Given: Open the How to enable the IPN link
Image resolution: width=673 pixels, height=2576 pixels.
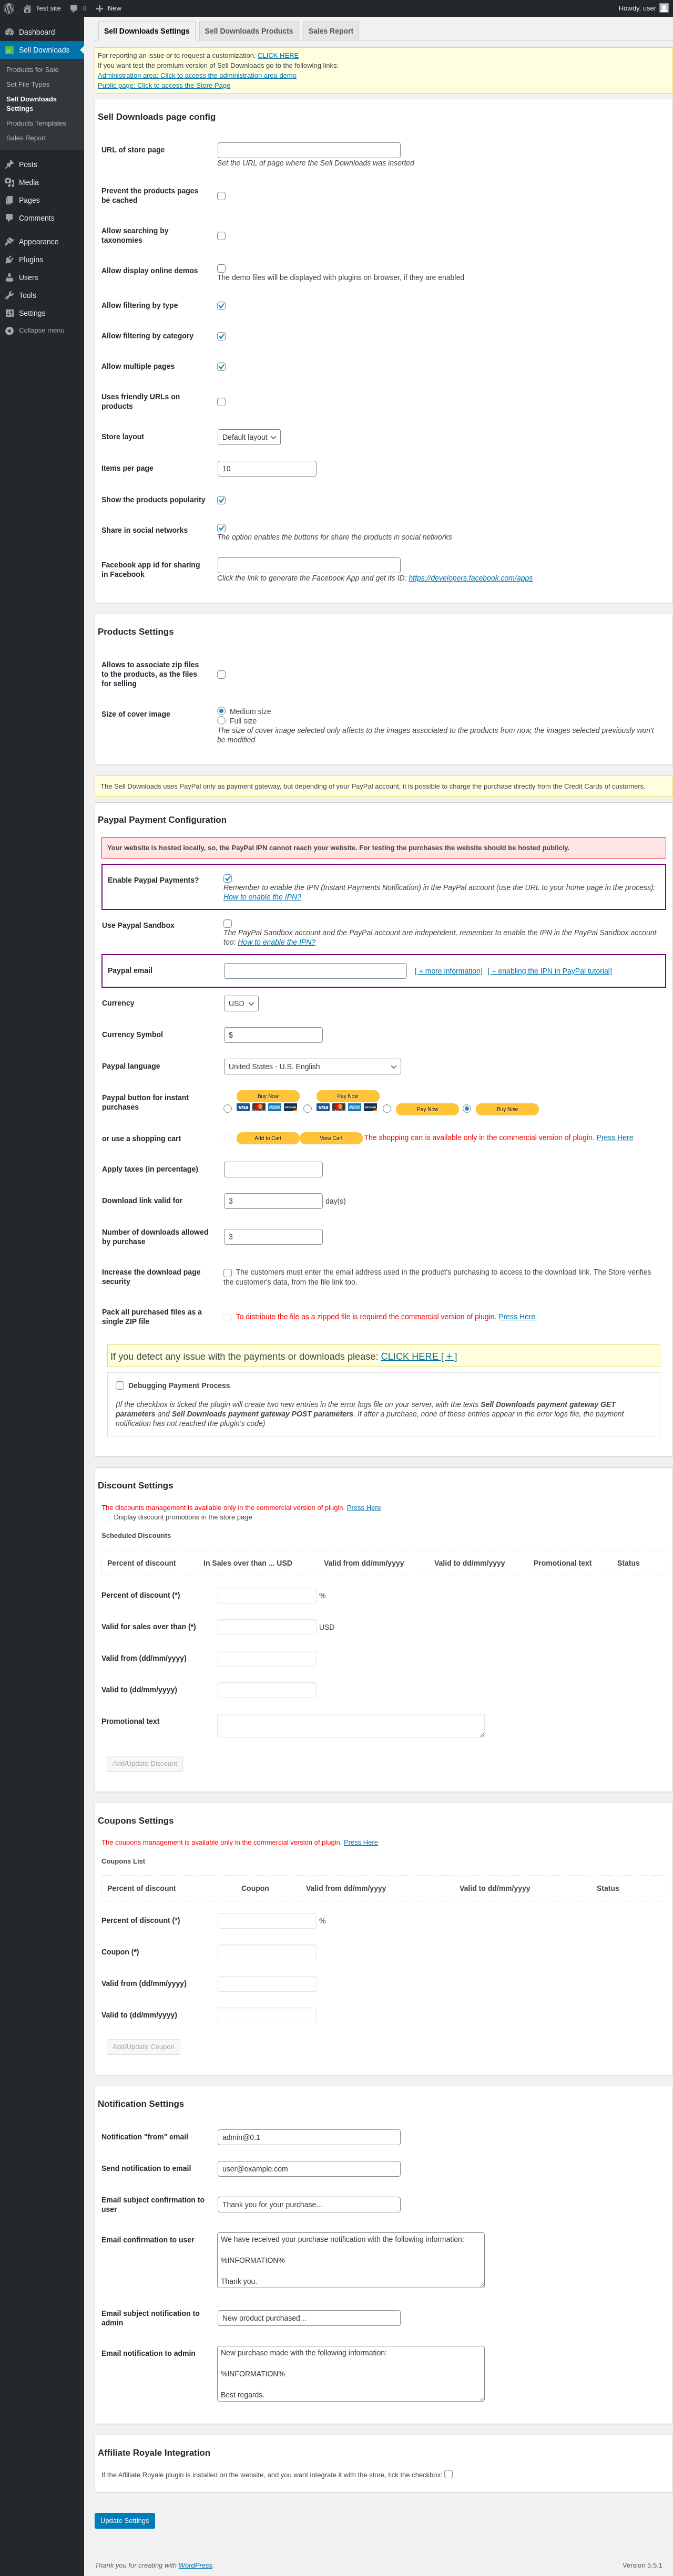Looking at the screenshot, I should (262, 897).
